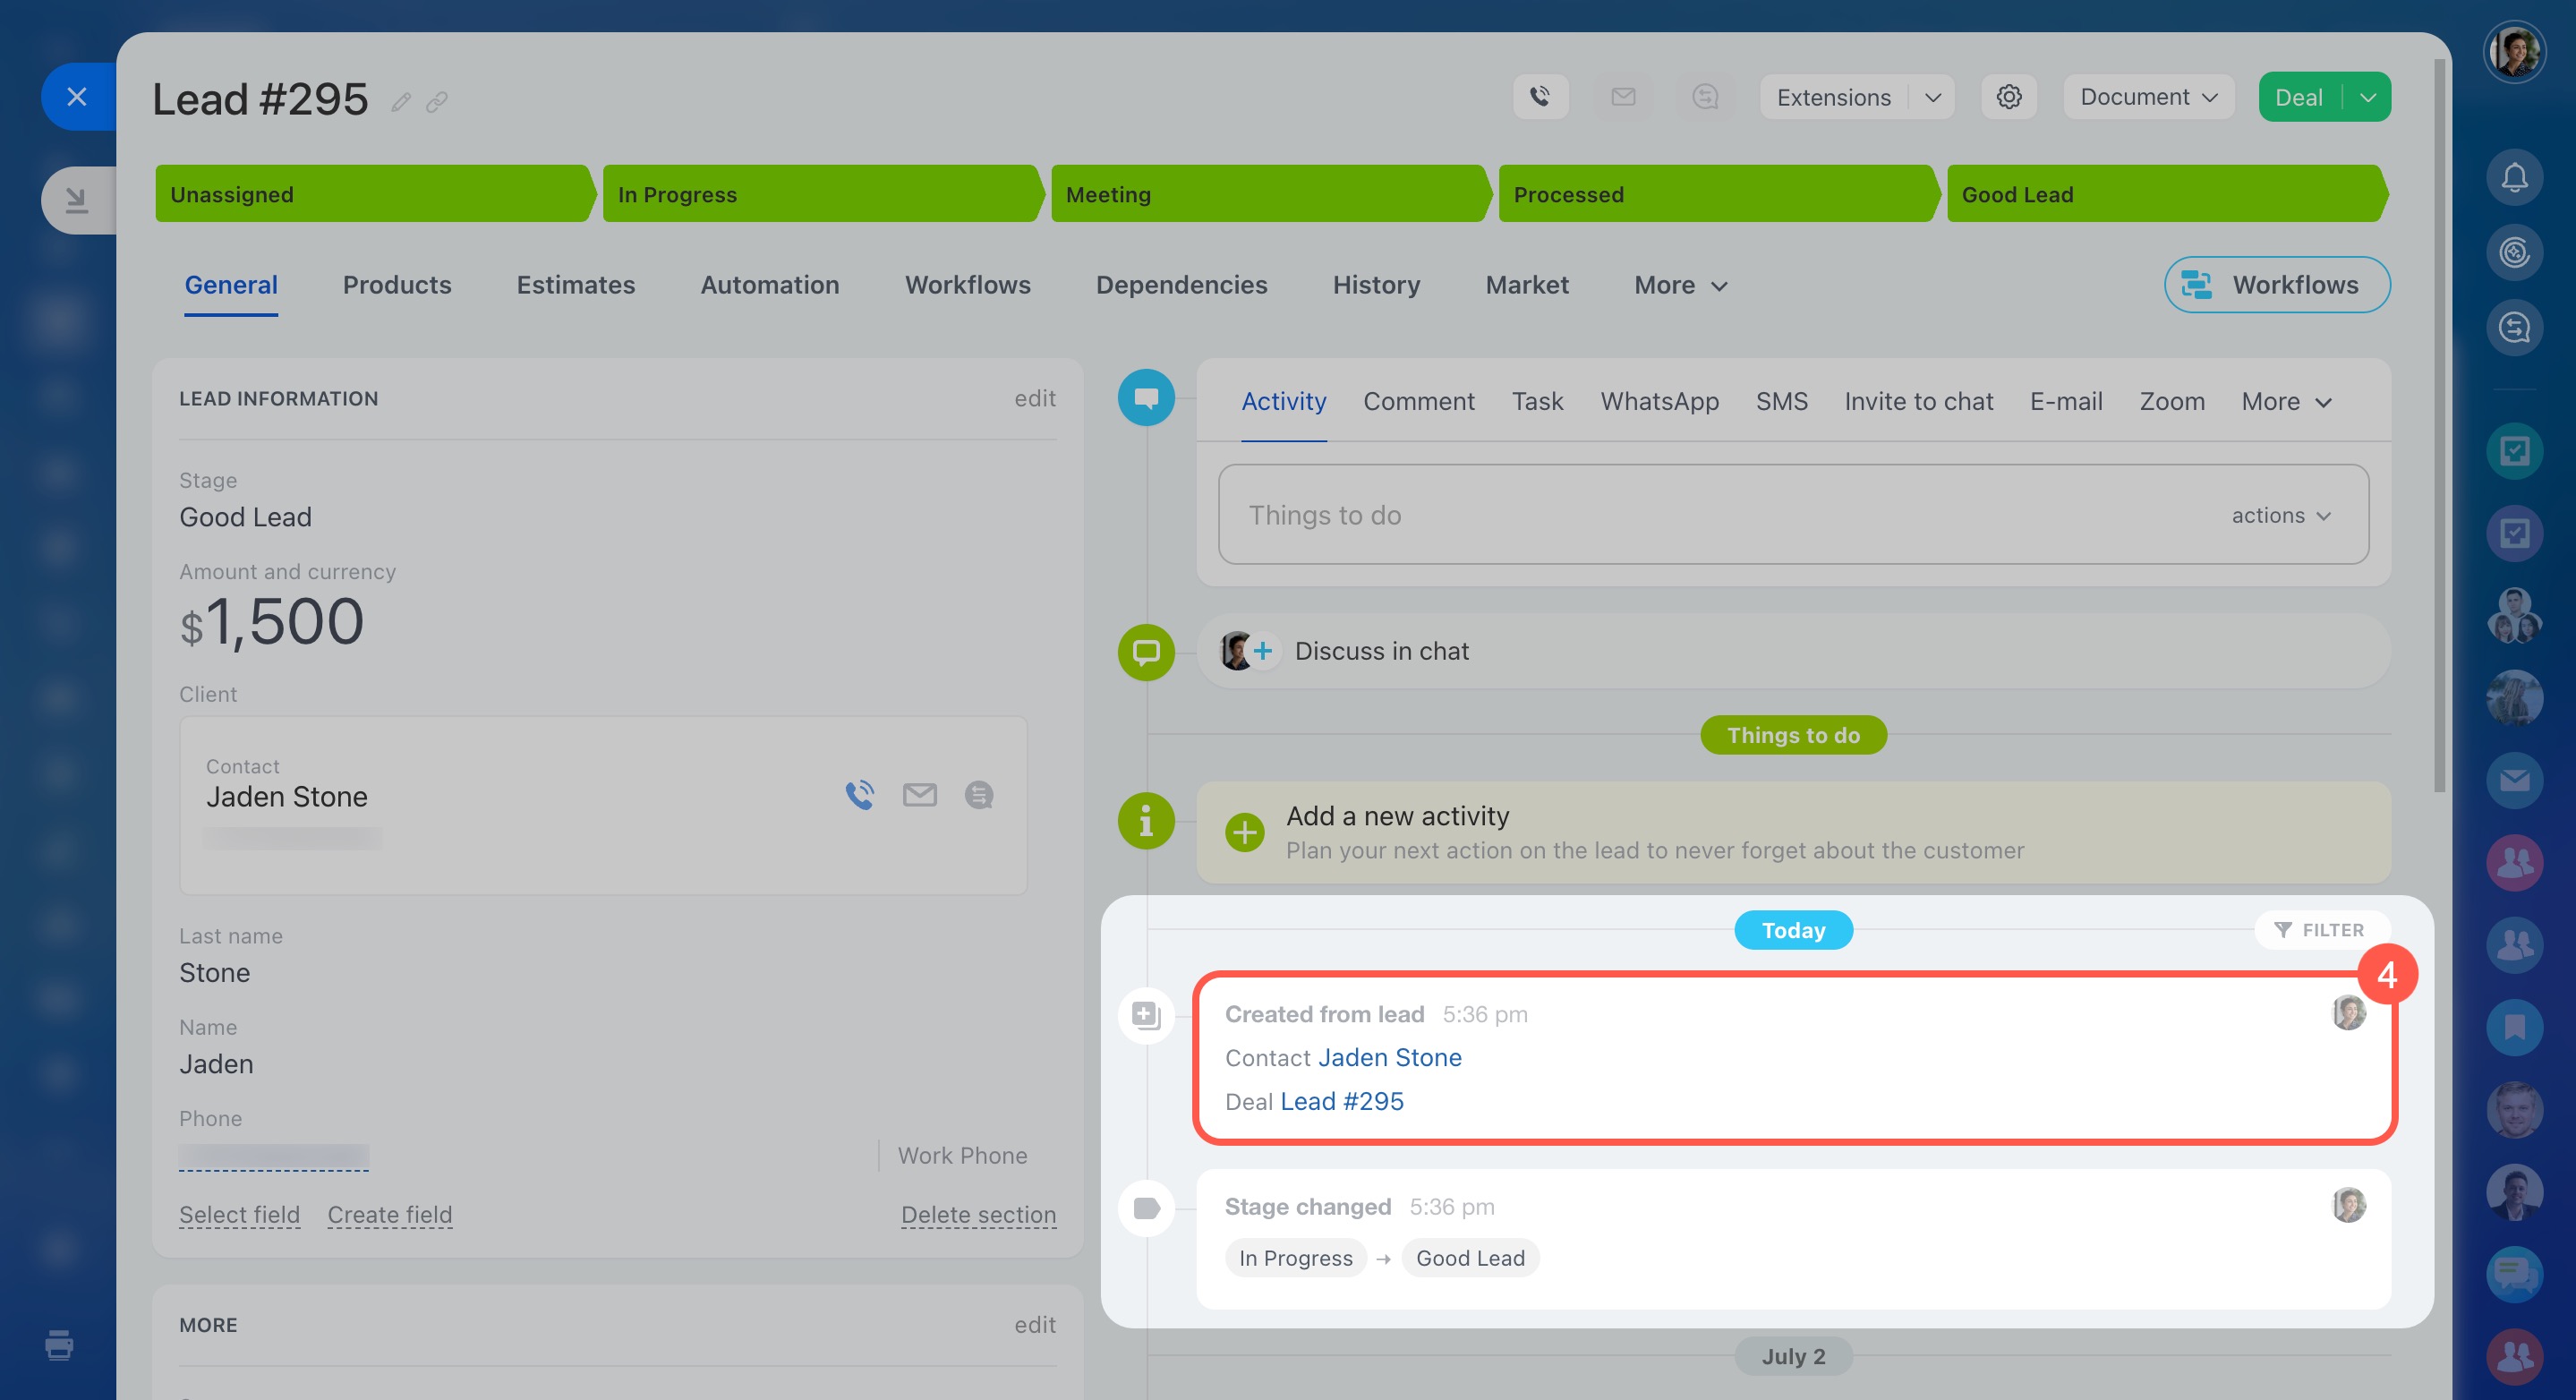This screenshot has height=1400, width=2576.
Task: Expand the actions dropdown in Things to do
Action: coord(2281,516)
